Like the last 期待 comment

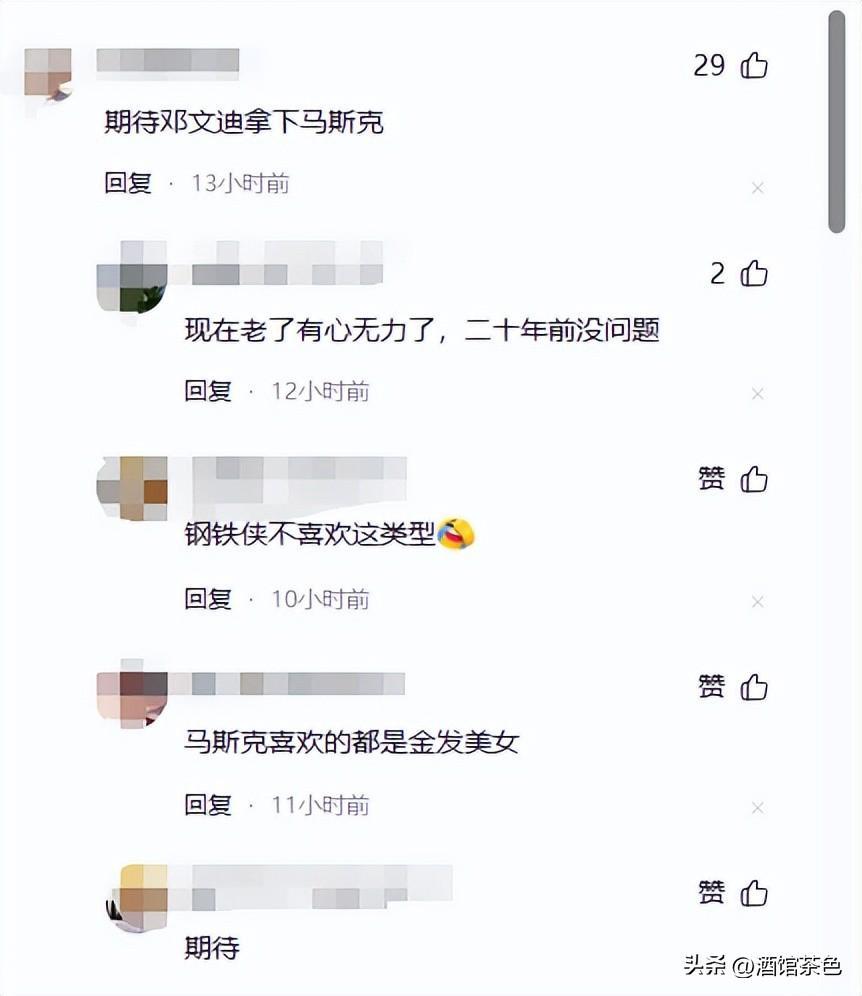tap(754, 892)
